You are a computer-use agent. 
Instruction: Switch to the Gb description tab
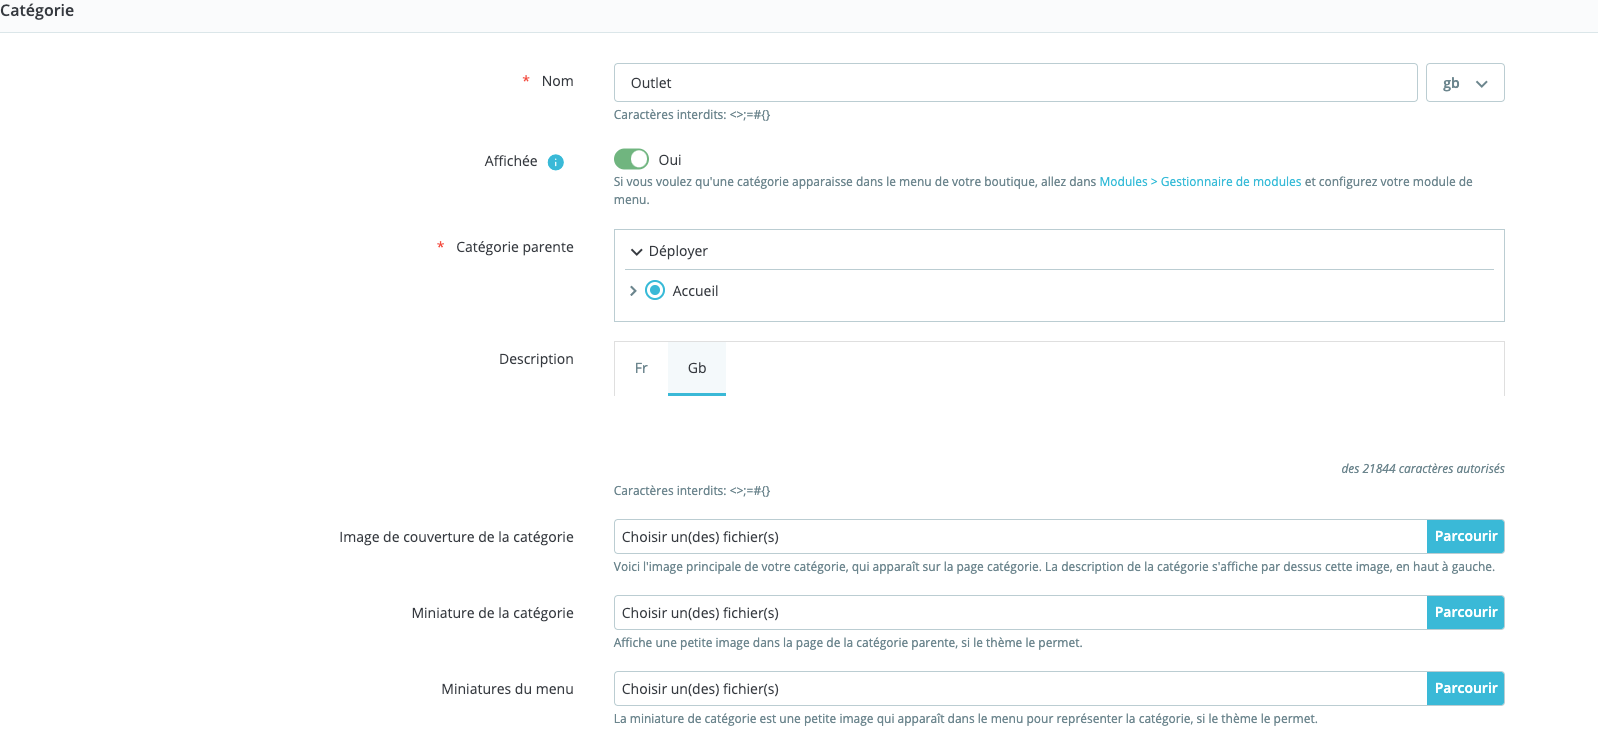697,368
